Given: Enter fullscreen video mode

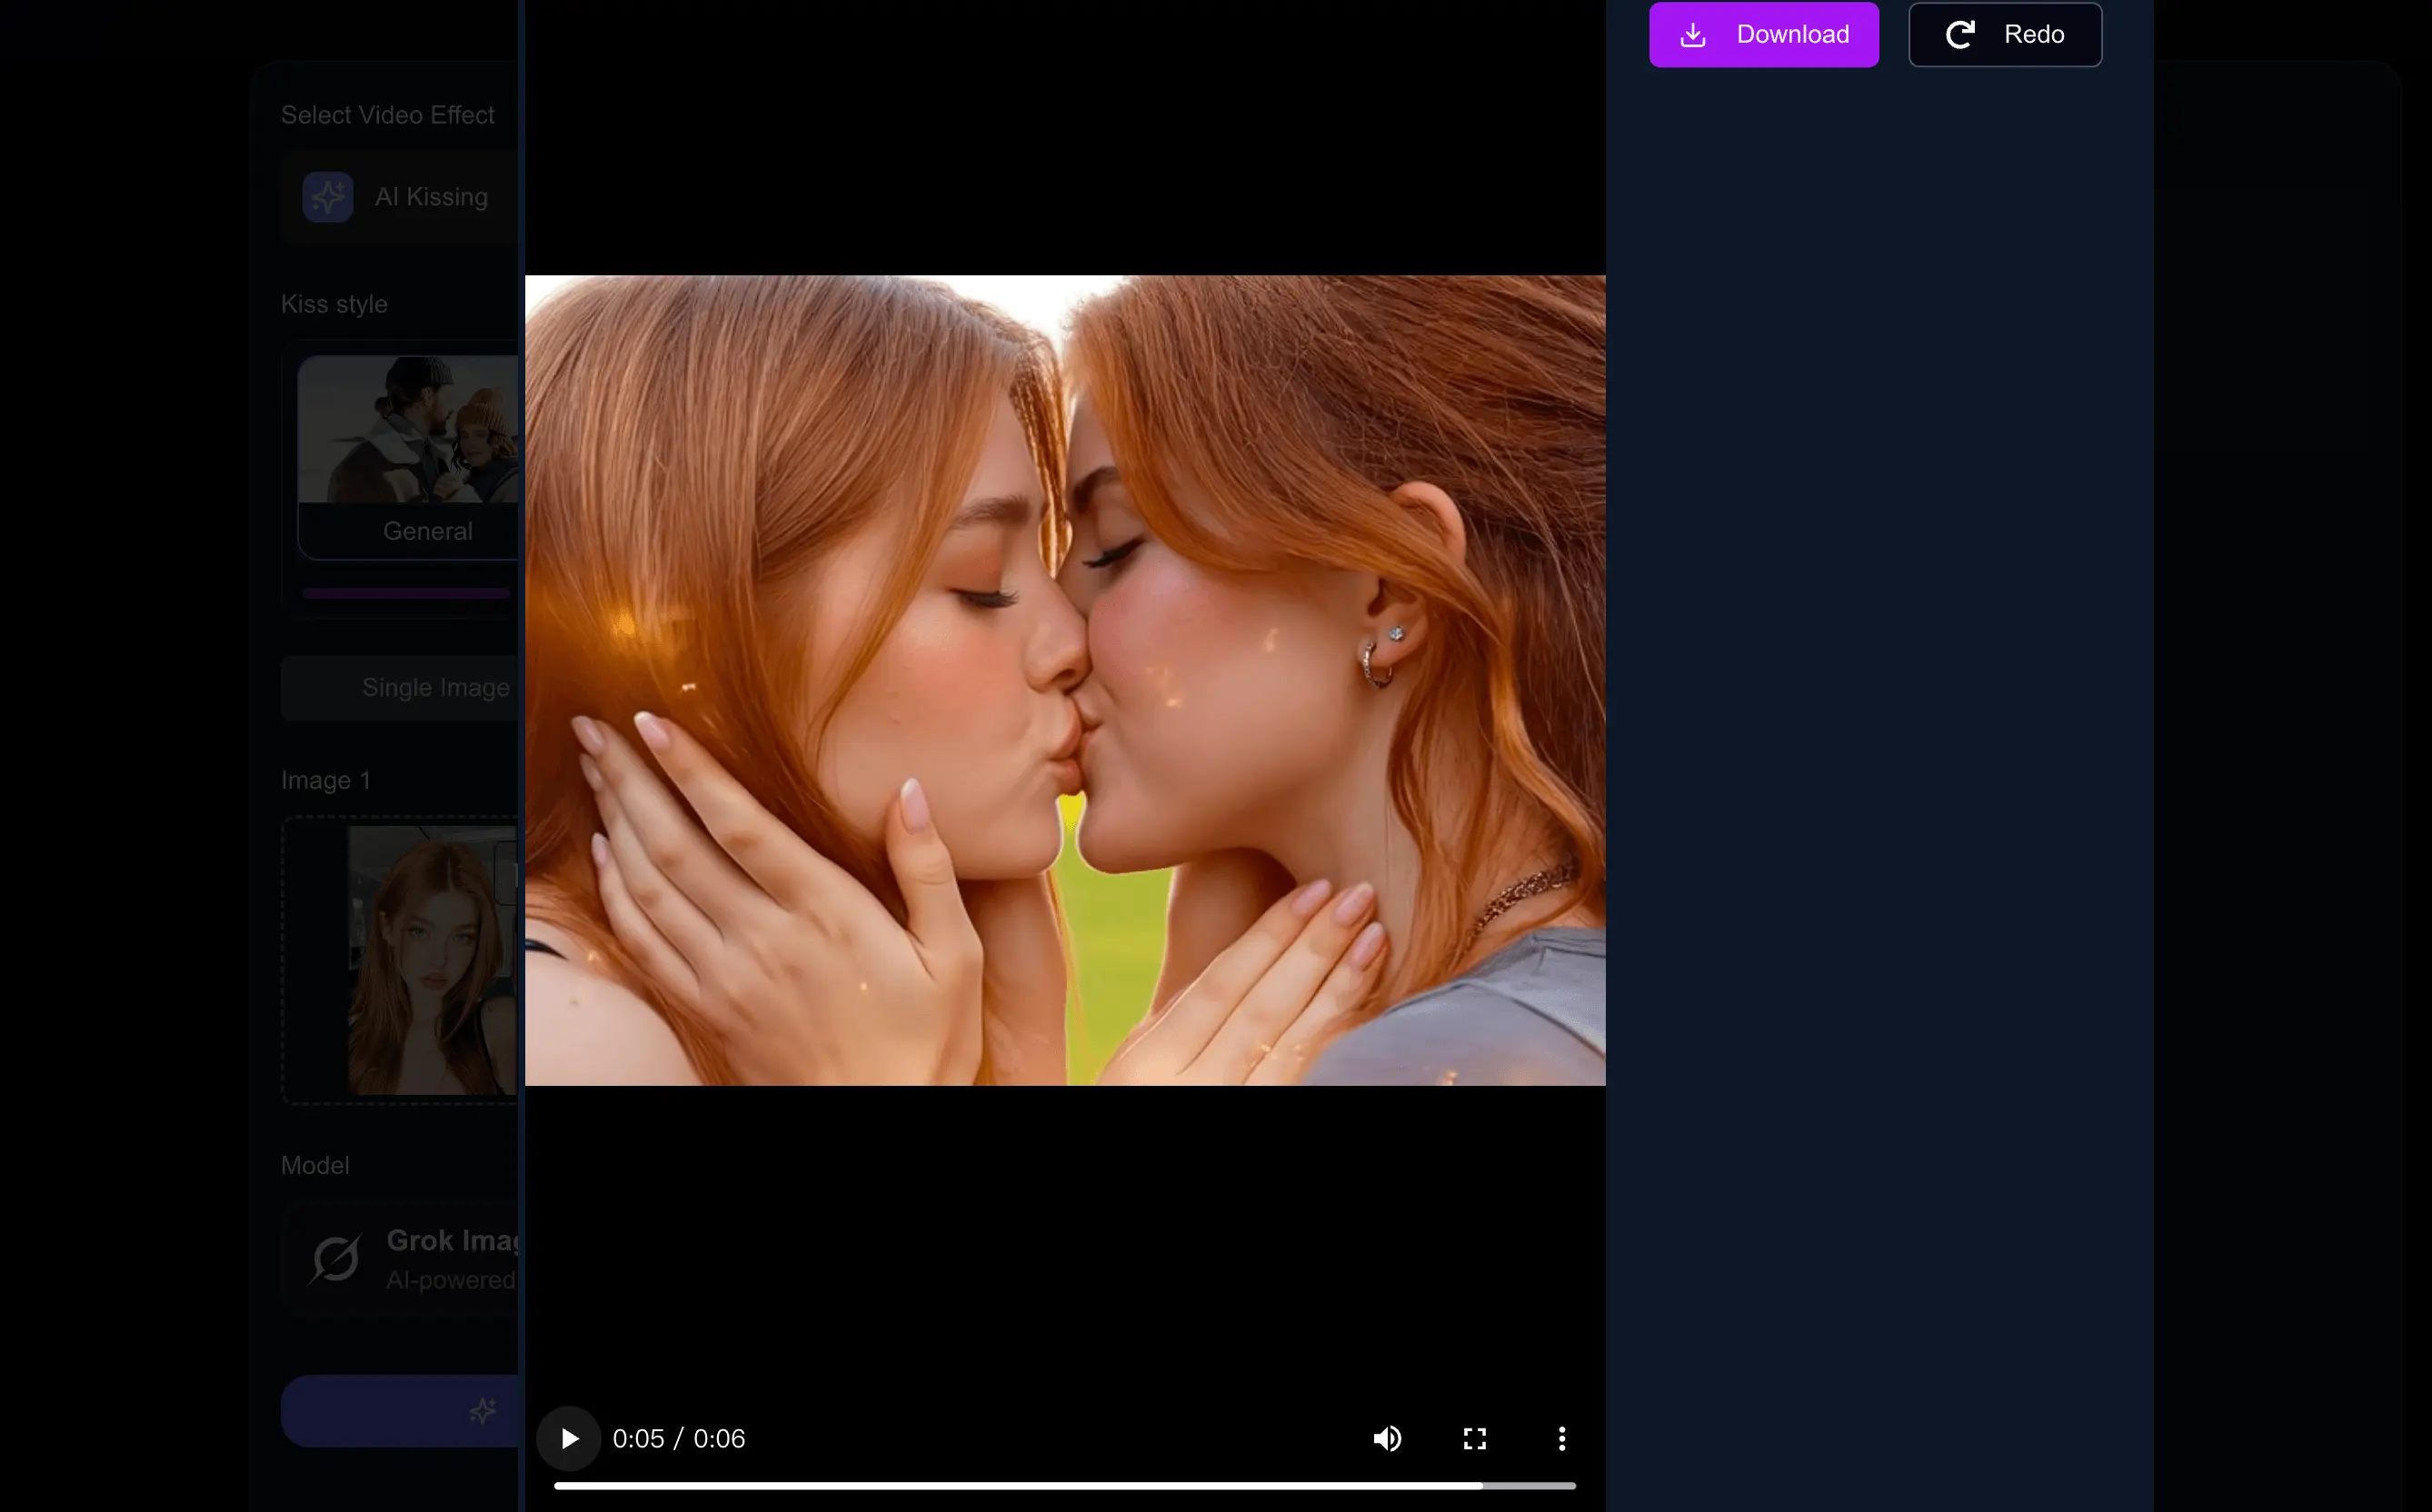Looking at the screenshot, I should pyautogui.click(x=1474, y=1438).
